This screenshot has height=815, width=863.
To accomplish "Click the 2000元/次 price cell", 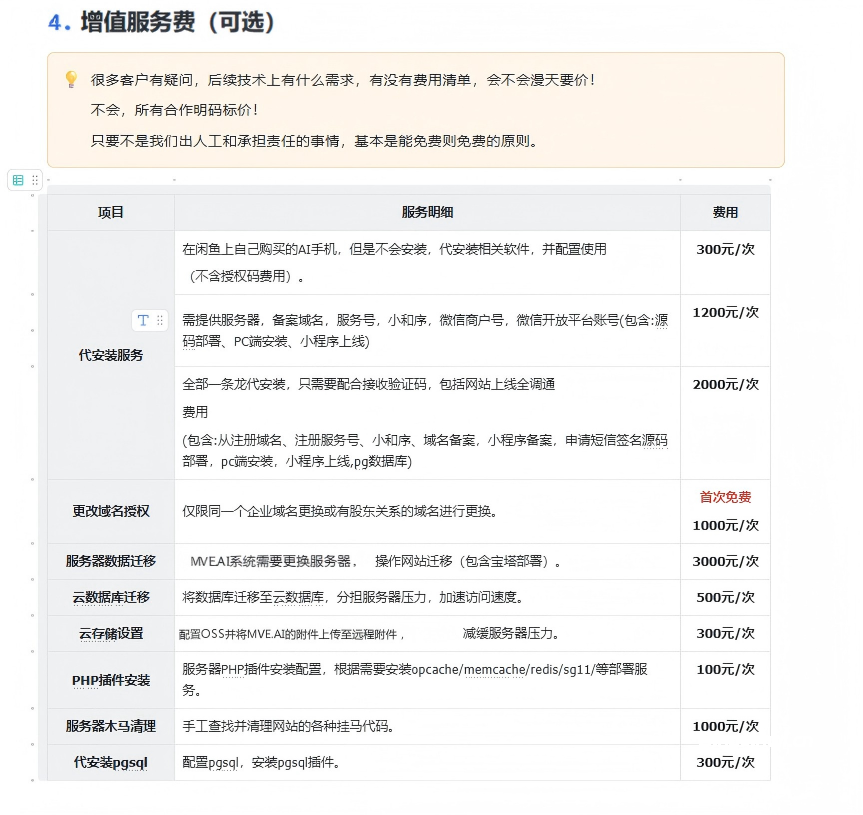I will [725, 384].
